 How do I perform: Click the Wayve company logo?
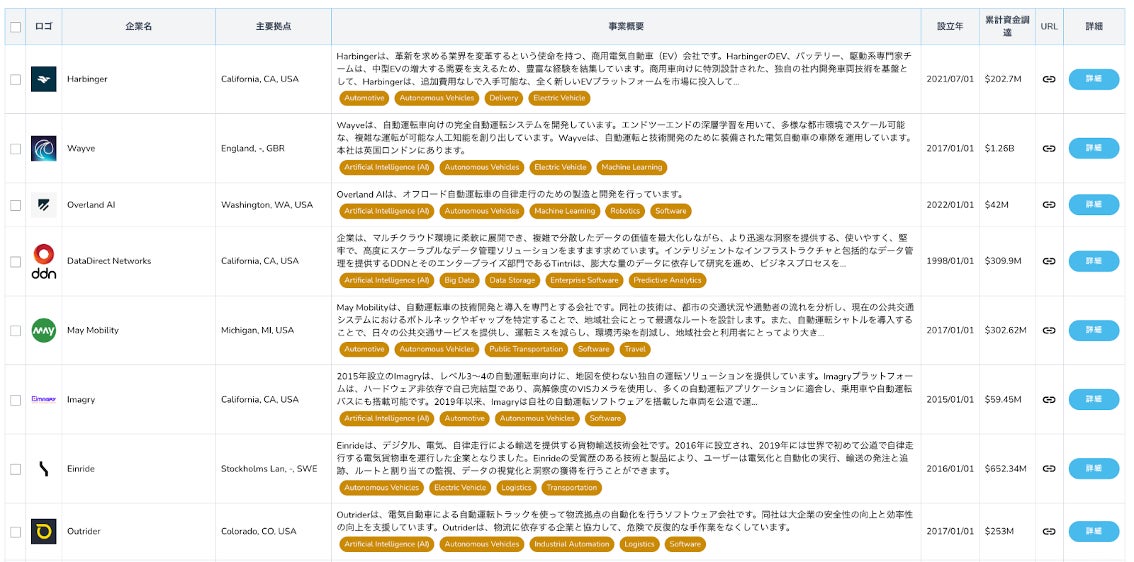43,148
